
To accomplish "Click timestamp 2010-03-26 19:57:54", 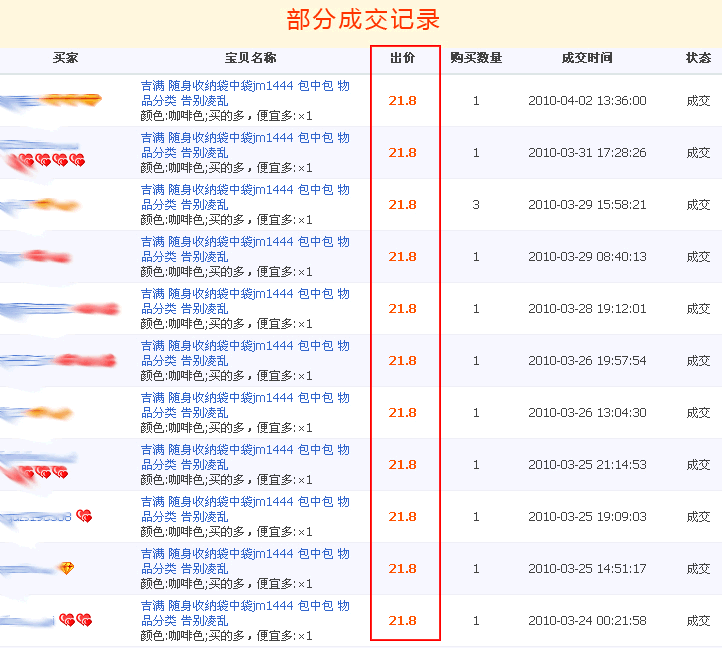I will [587, 361].
